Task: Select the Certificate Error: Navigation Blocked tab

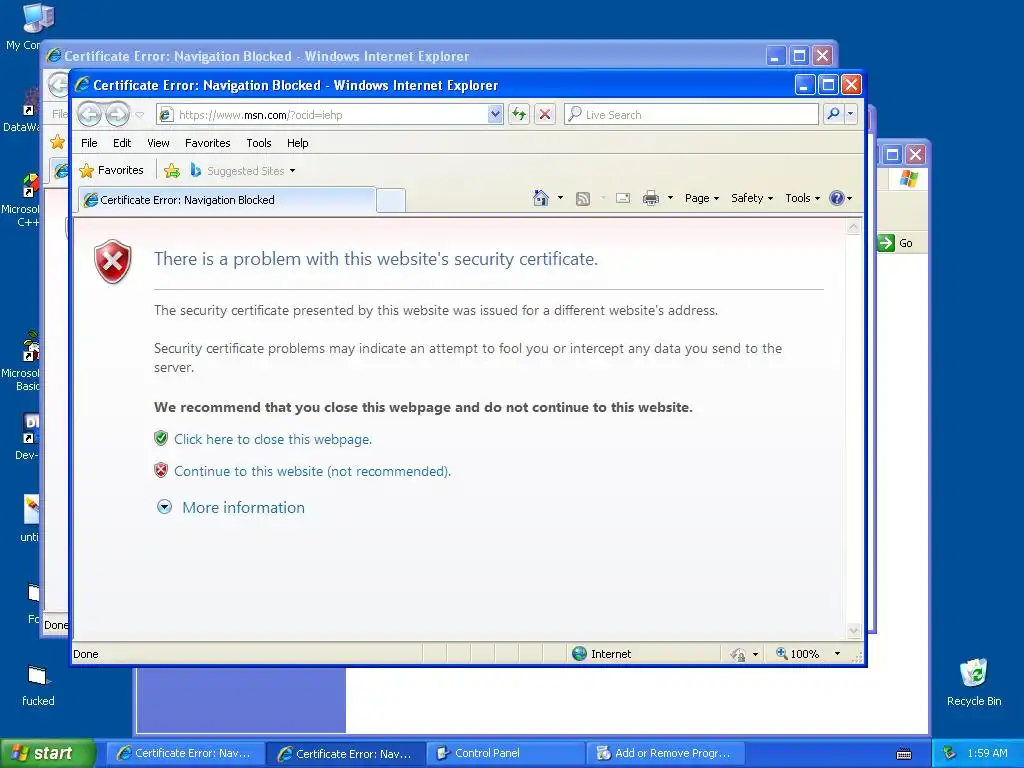Action: point(227,200)
